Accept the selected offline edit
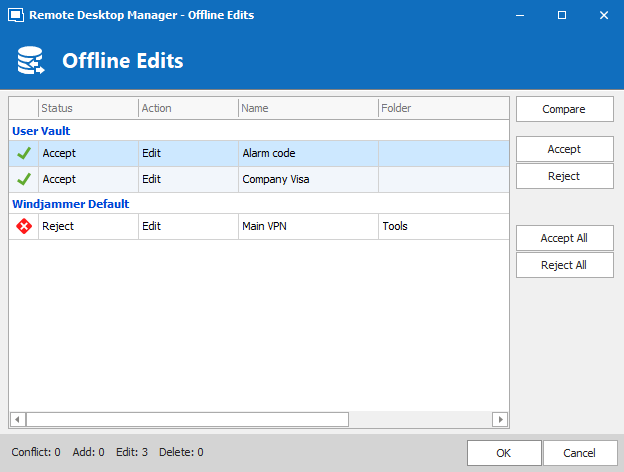Screen dimensions: 624x472 564,149
